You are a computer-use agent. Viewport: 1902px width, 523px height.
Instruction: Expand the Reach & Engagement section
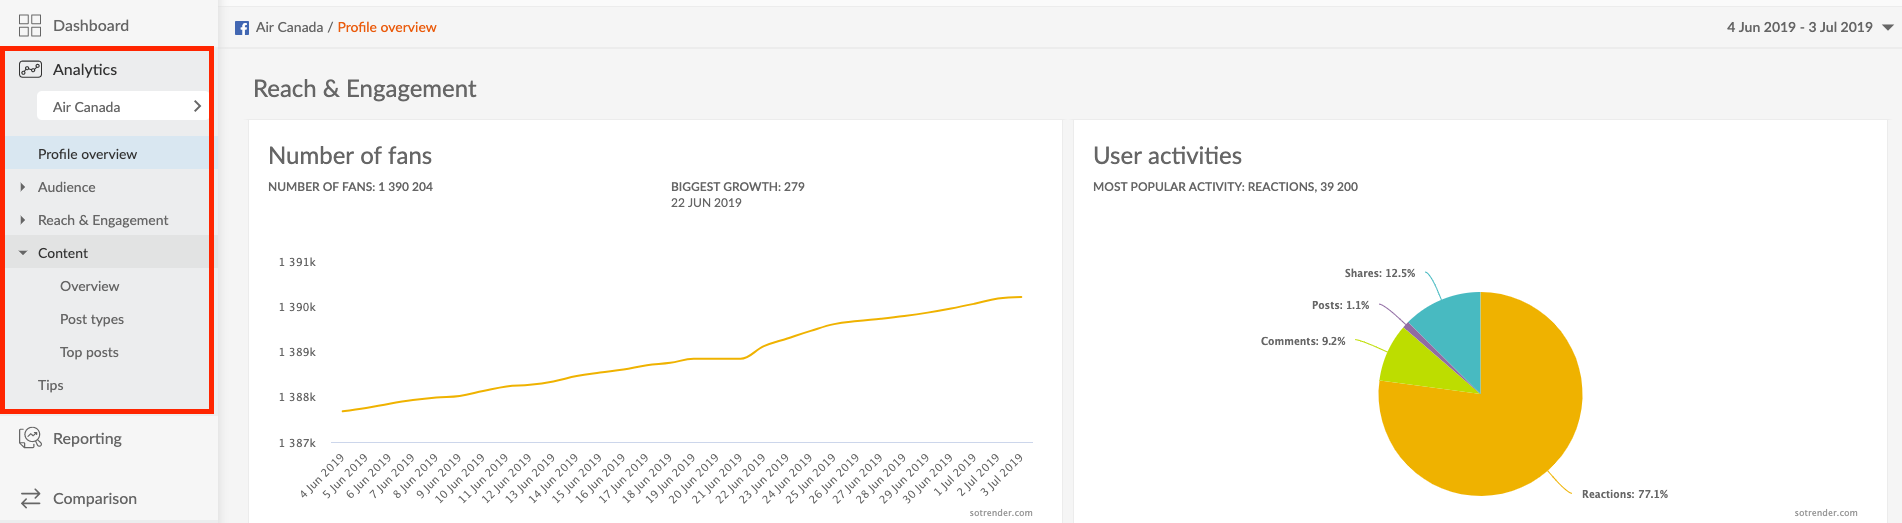coord(102,220)
